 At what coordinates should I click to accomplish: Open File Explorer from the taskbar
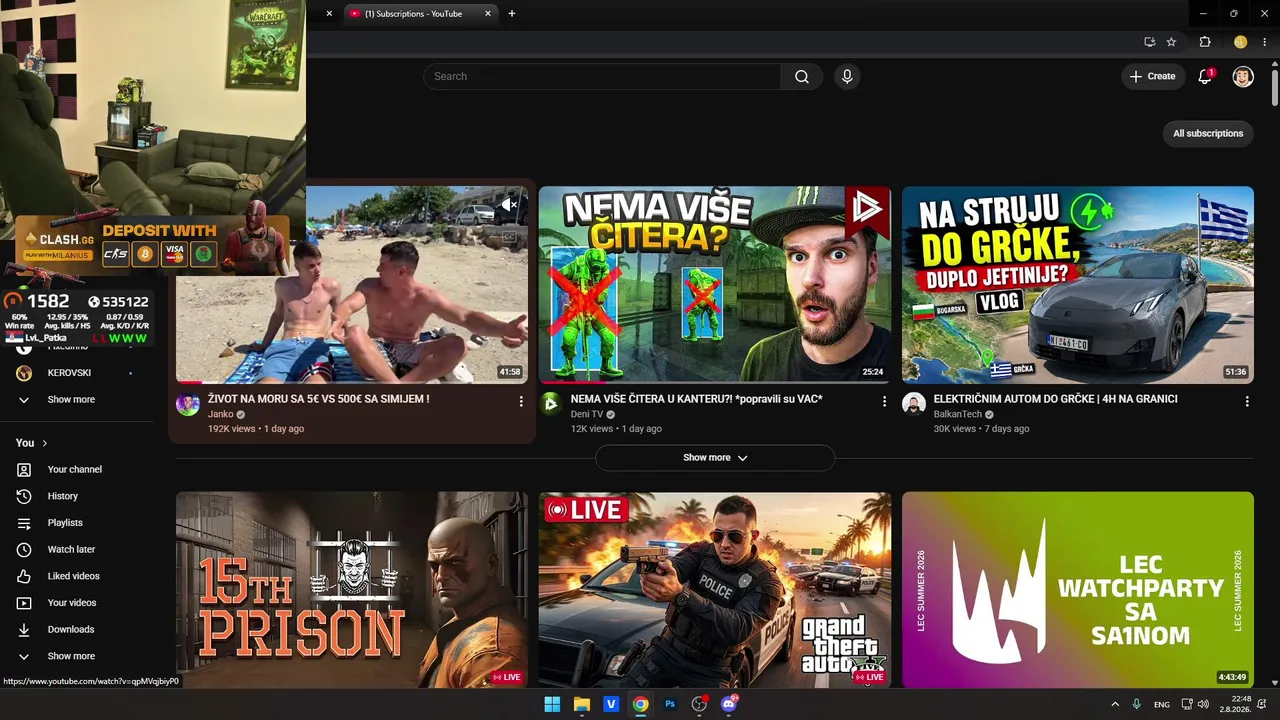coord(582,704)
